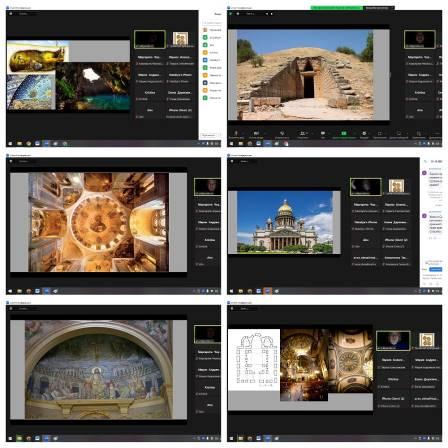The width and height of the screenshot is (448, 448).
Task: Click Record icon in tomb slide Zoom toolbar
Action: coord(364,134)
